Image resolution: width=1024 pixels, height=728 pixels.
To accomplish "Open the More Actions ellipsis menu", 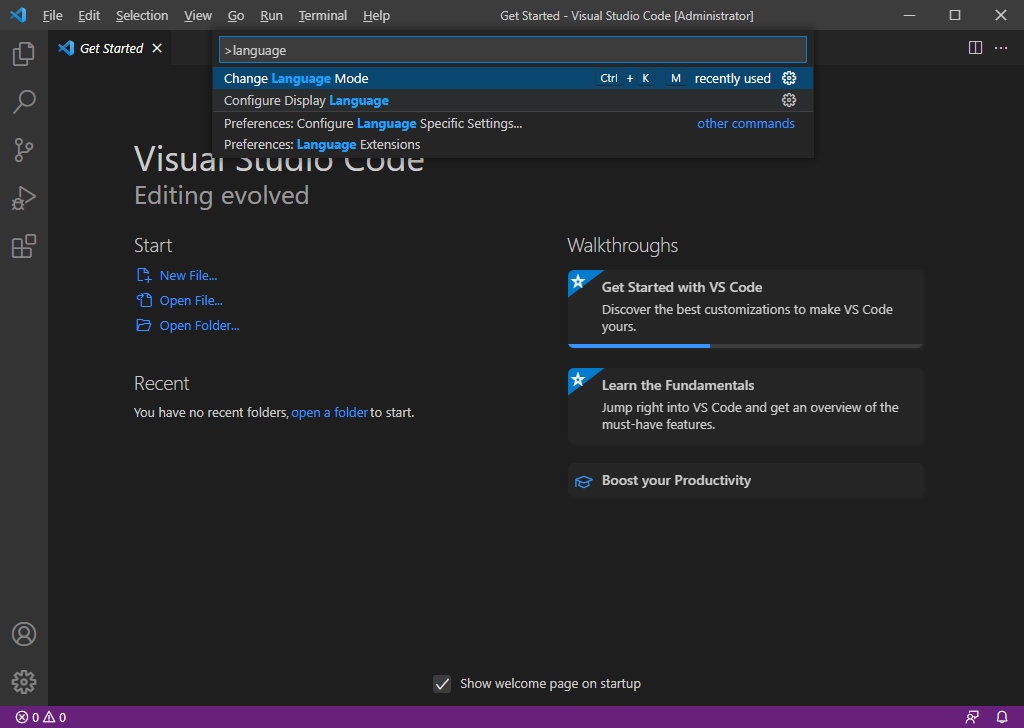I will [x=1000, y=48].
